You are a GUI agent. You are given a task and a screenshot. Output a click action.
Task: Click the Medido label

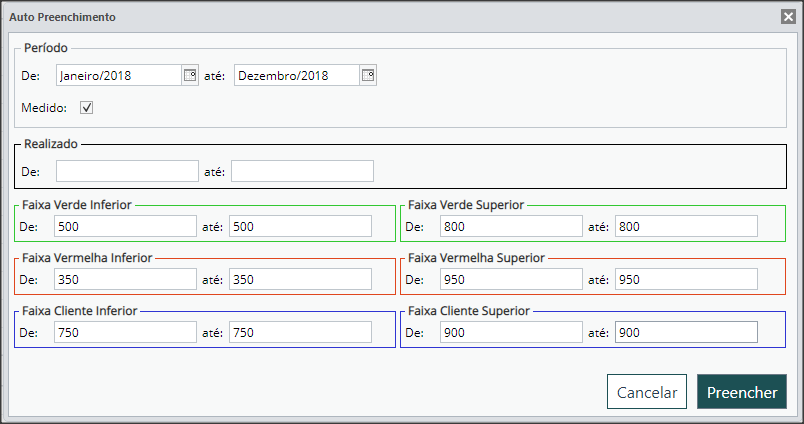click(x=44, y=108)
